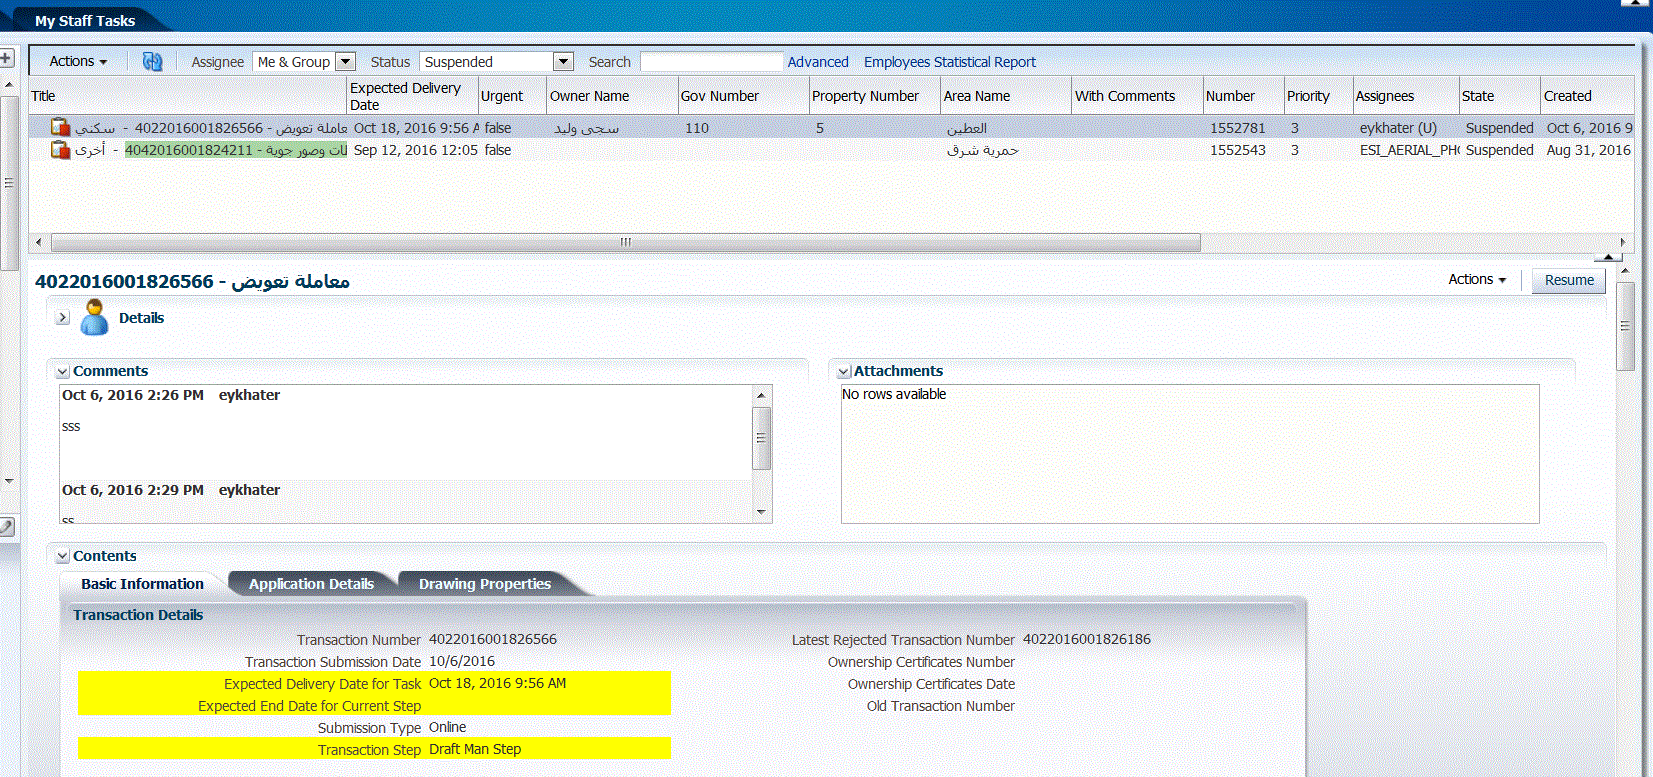Refresh the staff task list
This screenshot has height=777, width=1653.
pos(152,61)
